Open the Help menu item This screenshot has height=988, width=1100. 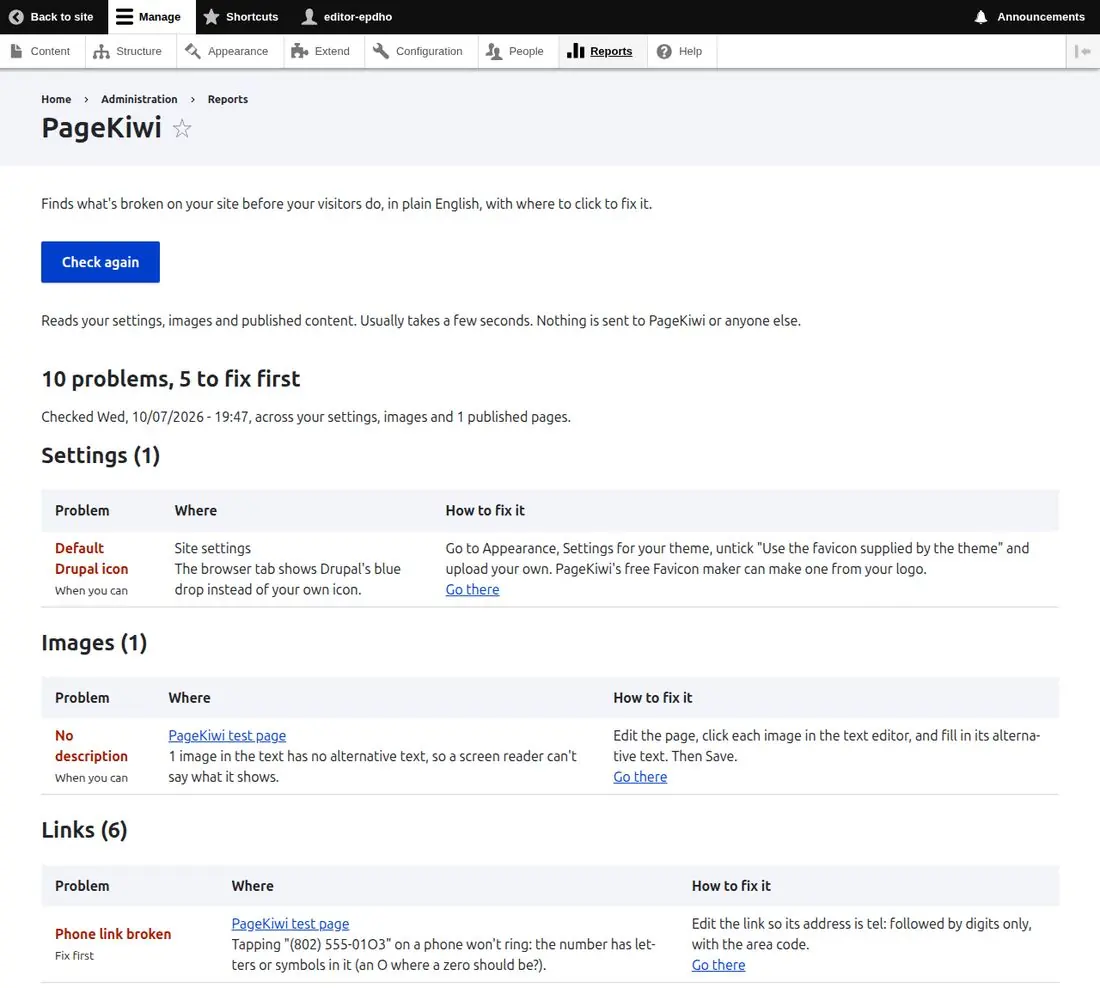pos(680,51)
